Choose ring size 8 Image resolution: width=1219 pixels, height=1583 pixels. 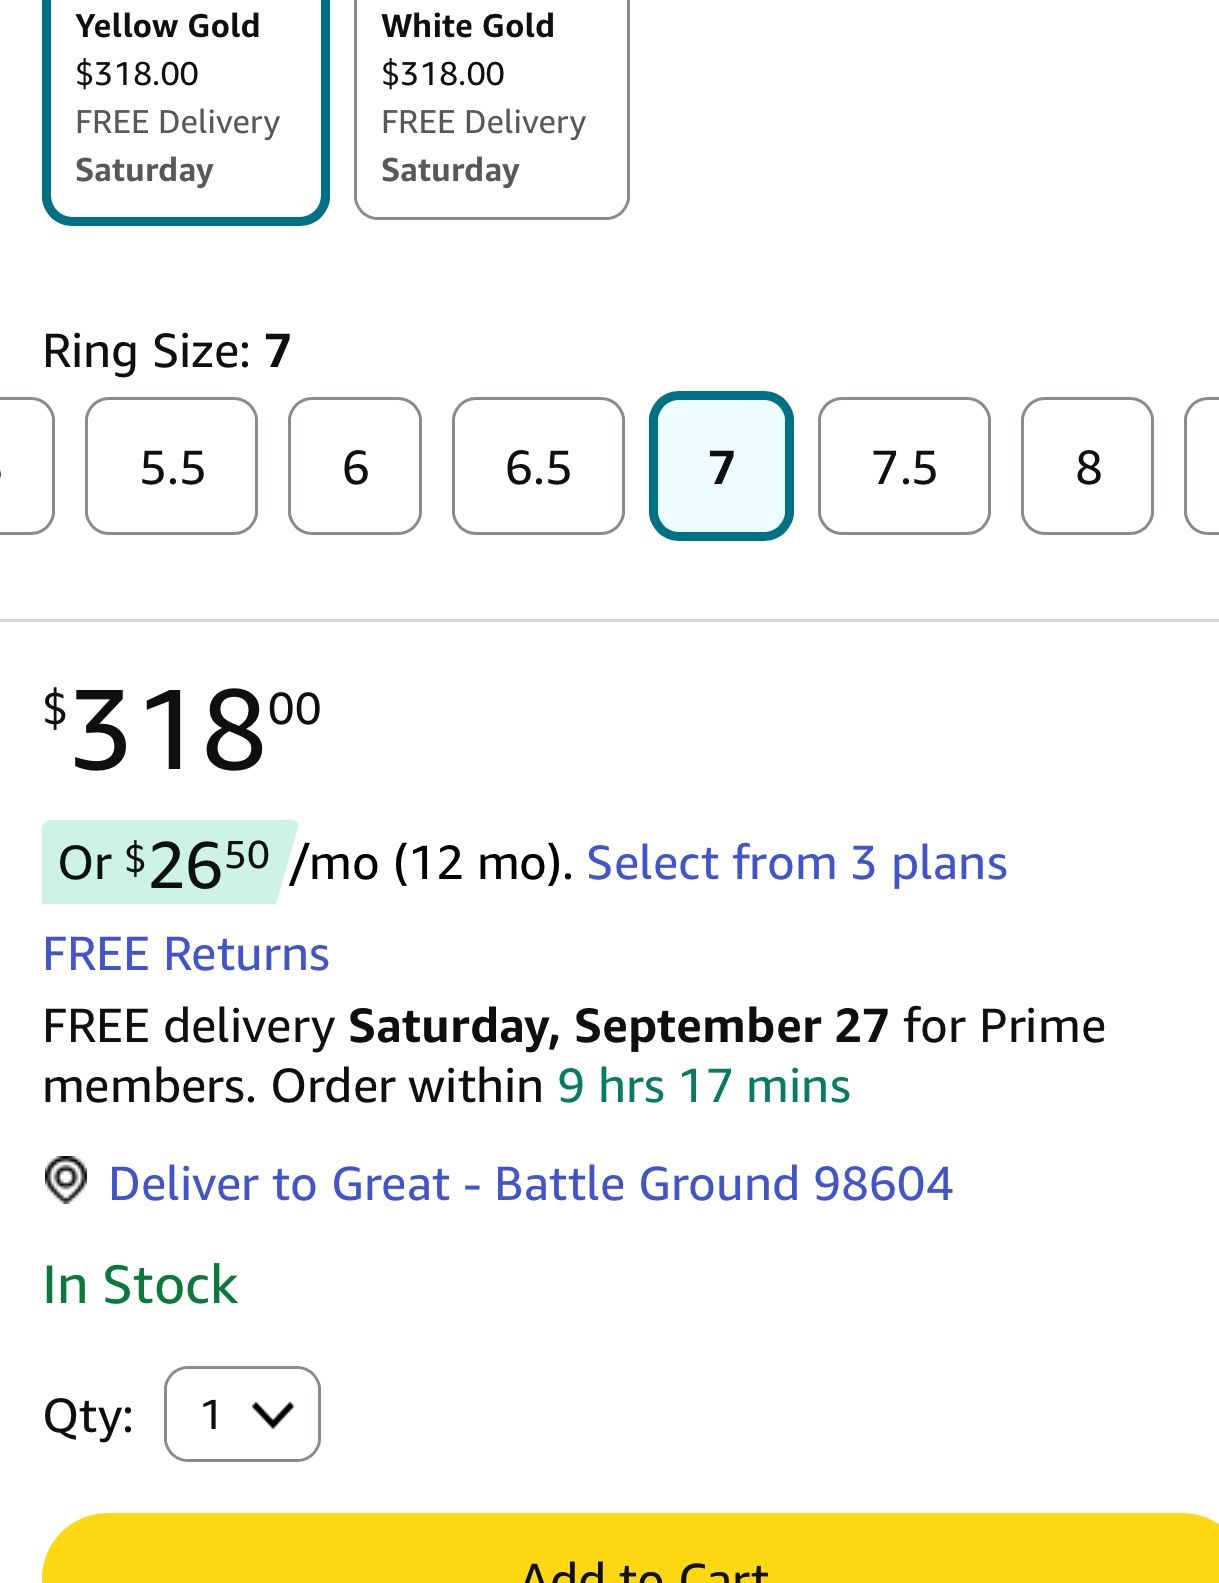pos(1087,466)
